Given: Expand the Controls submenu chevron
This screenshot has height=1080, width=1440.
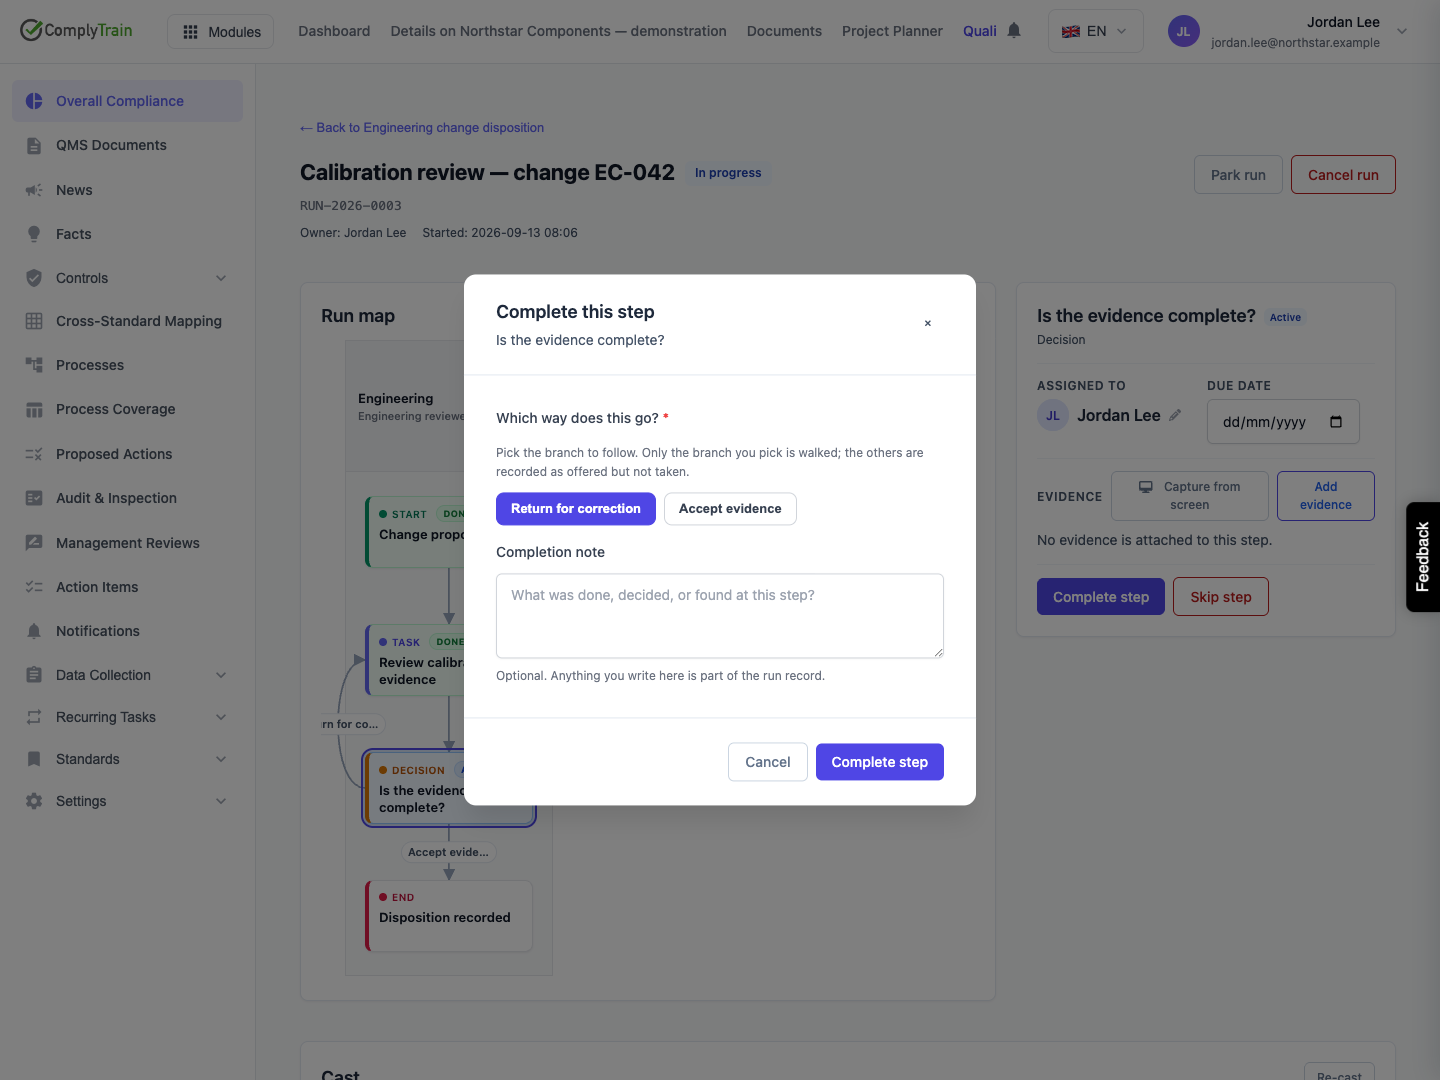Looking at the screenshot, I should pos(221,278).
